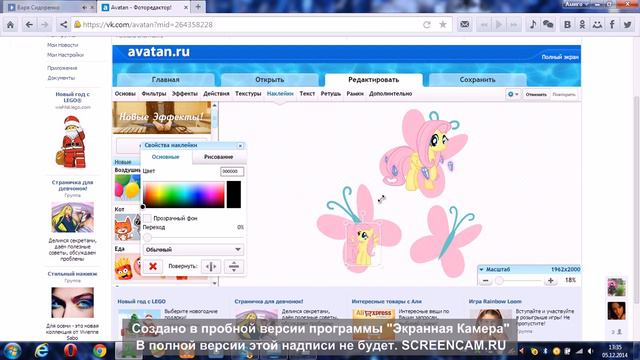Pick a color from rainbow spectrum
Viewport: 640px width, 360px height.
tap(183, 195)
